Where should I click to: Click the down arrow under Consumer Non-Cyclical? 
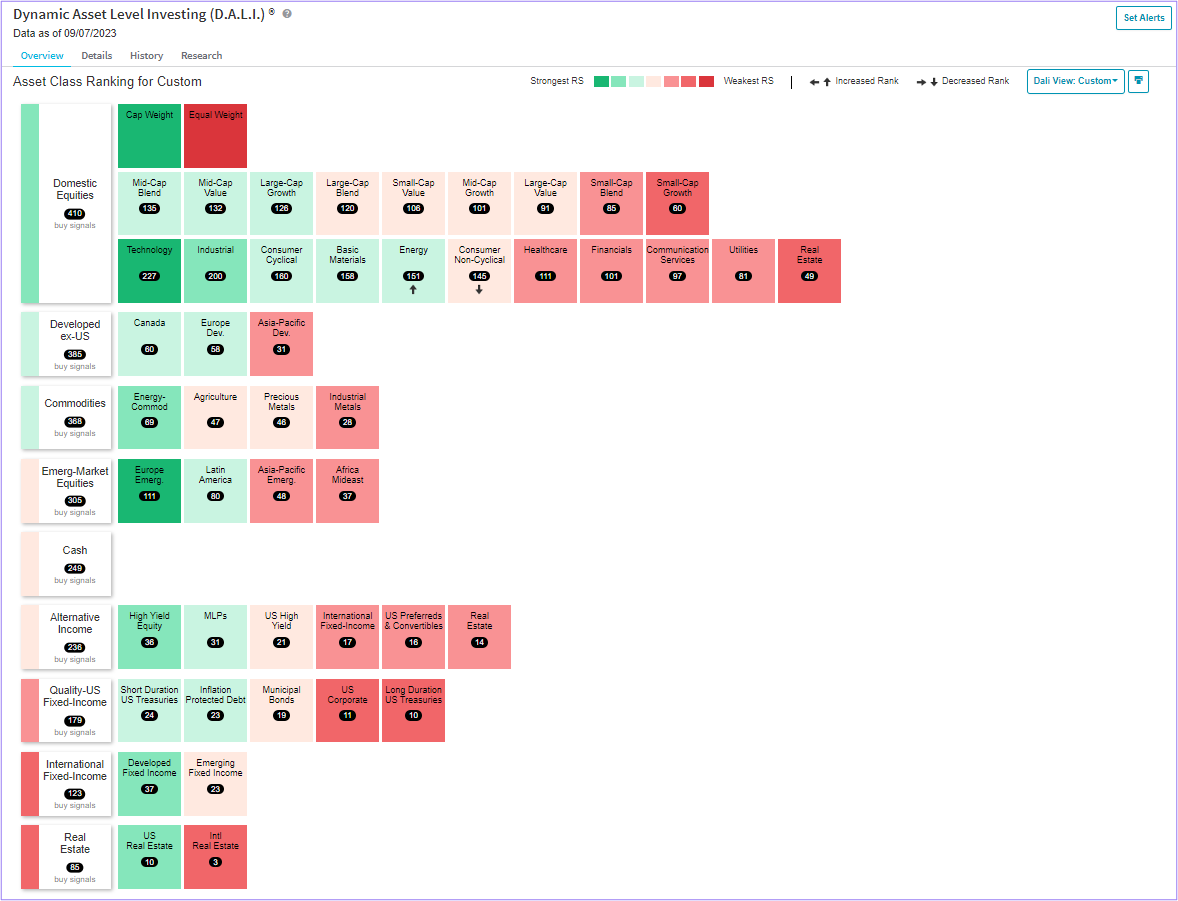pyautogui.click(x=479, y=289)
